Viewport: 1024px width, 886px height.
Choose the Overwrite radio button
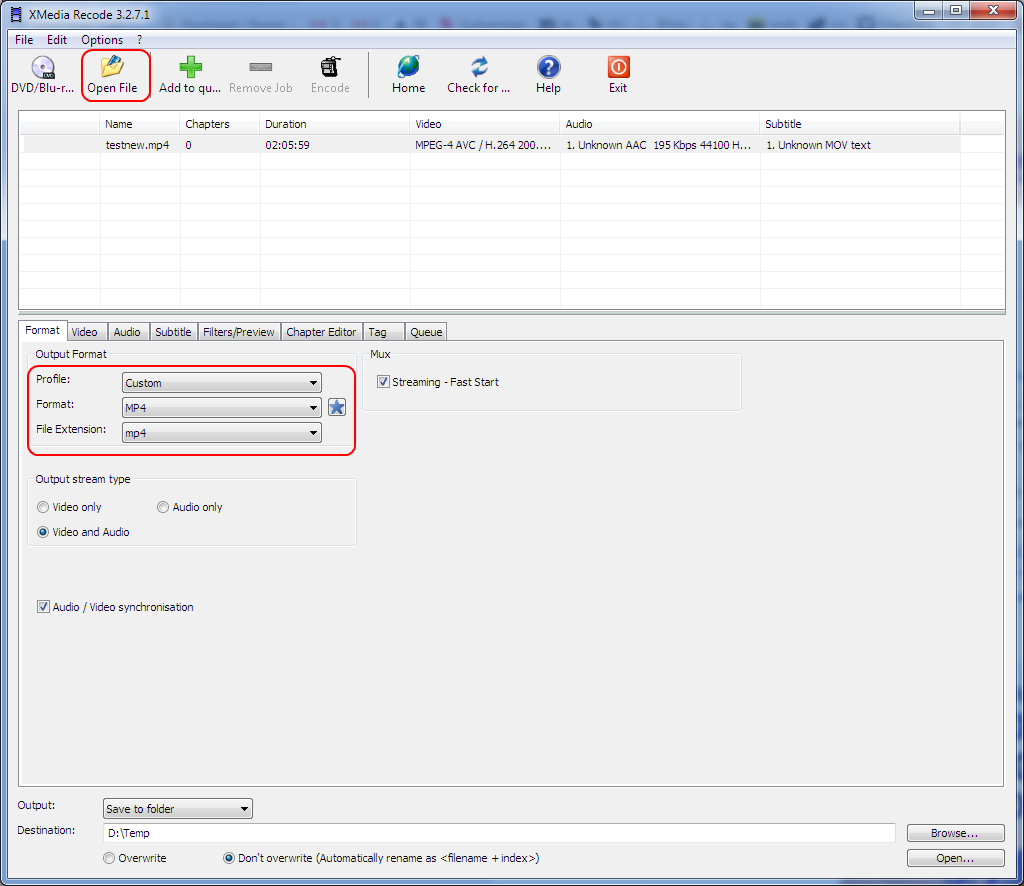[x=109, y=858]
